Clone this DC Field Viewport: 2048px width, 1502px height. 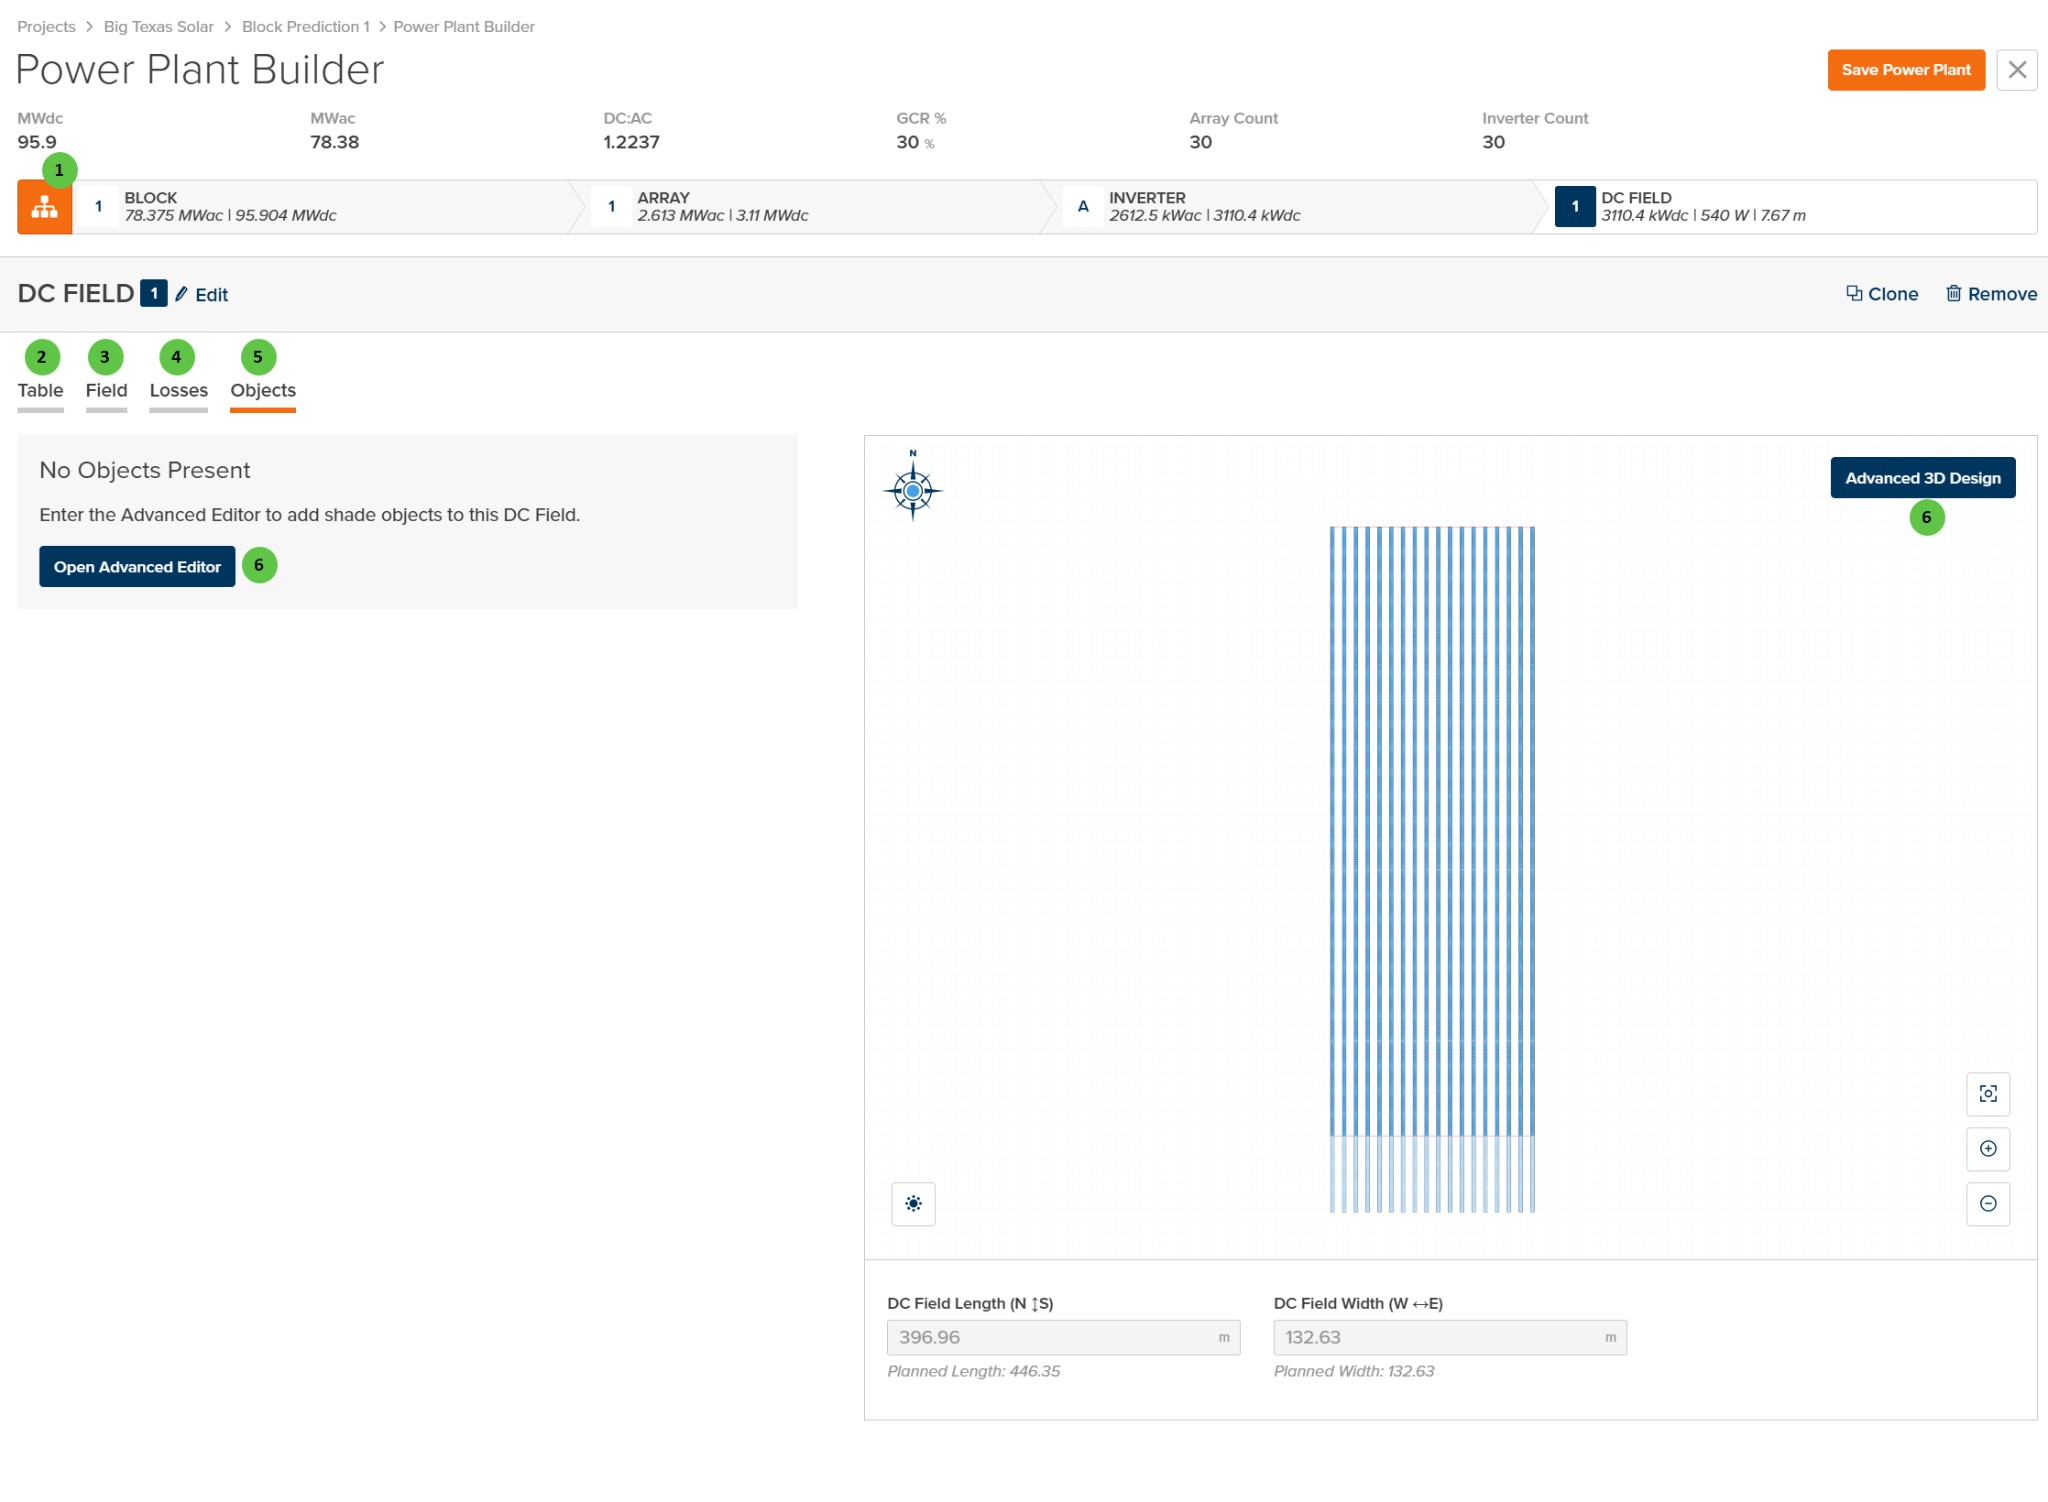(x=1881, y=294)
